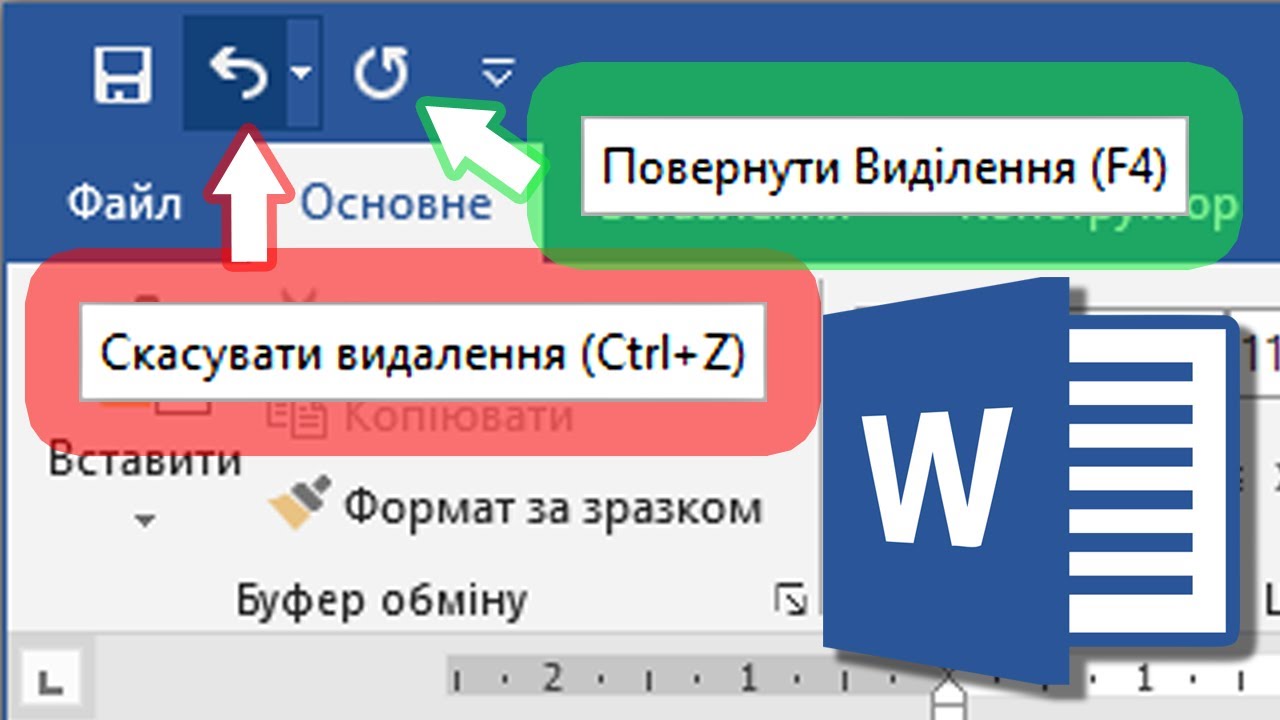Open the Файл menu tab
1280x720 pixels.
pyautogui.click(x=125, y=204)
